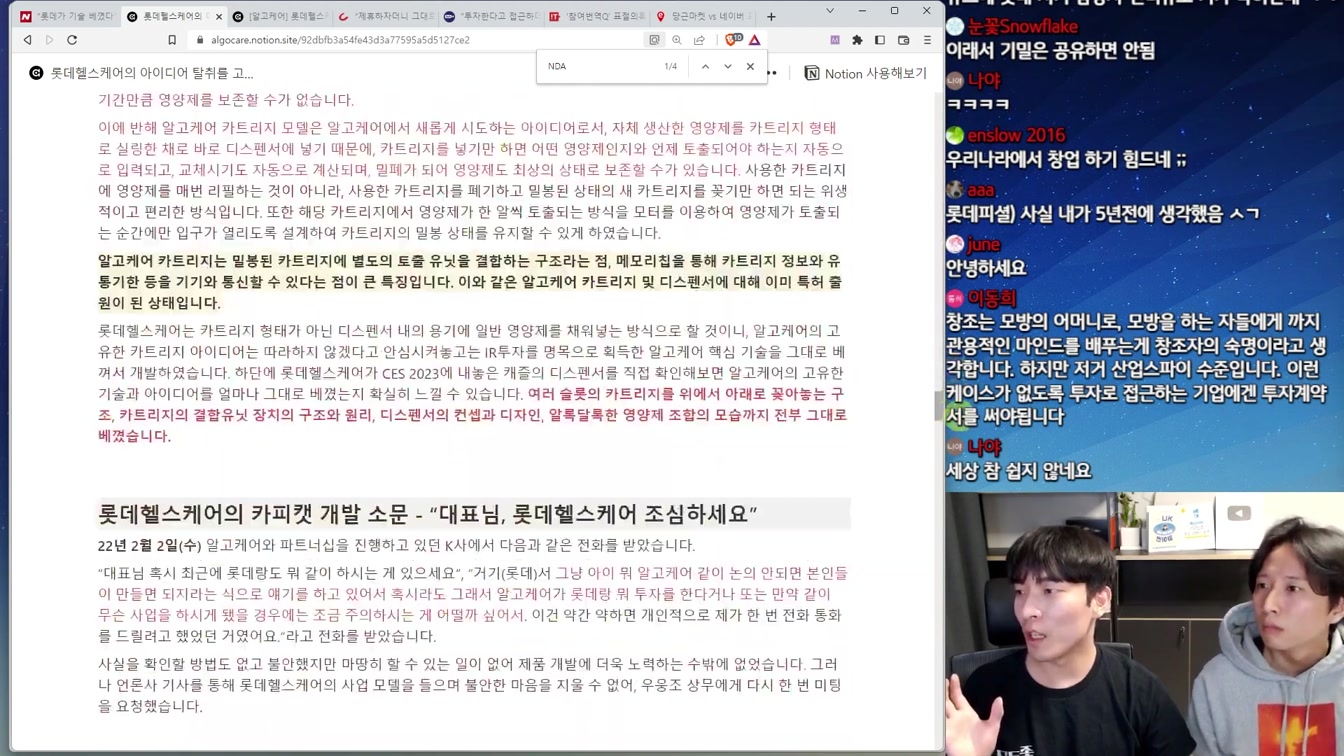Toggle the browser sidebar panel icon

[880, 40]
